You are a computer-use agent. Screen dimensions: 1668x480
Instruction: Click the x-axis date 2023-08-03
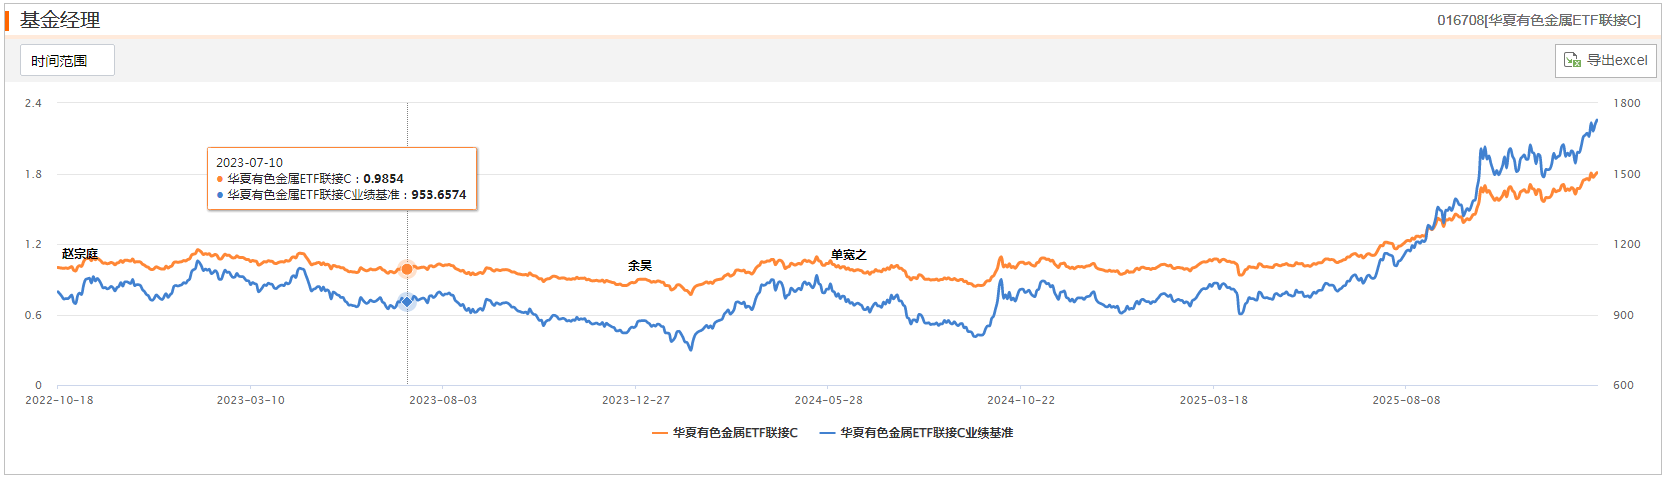[443, 400]
